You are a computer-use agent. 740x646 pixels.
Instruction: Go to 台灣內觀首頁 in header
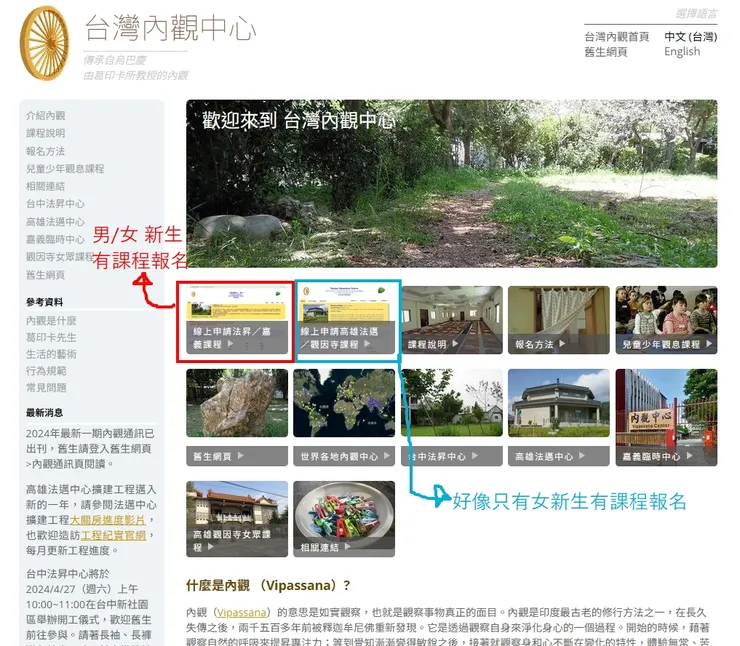616,37
